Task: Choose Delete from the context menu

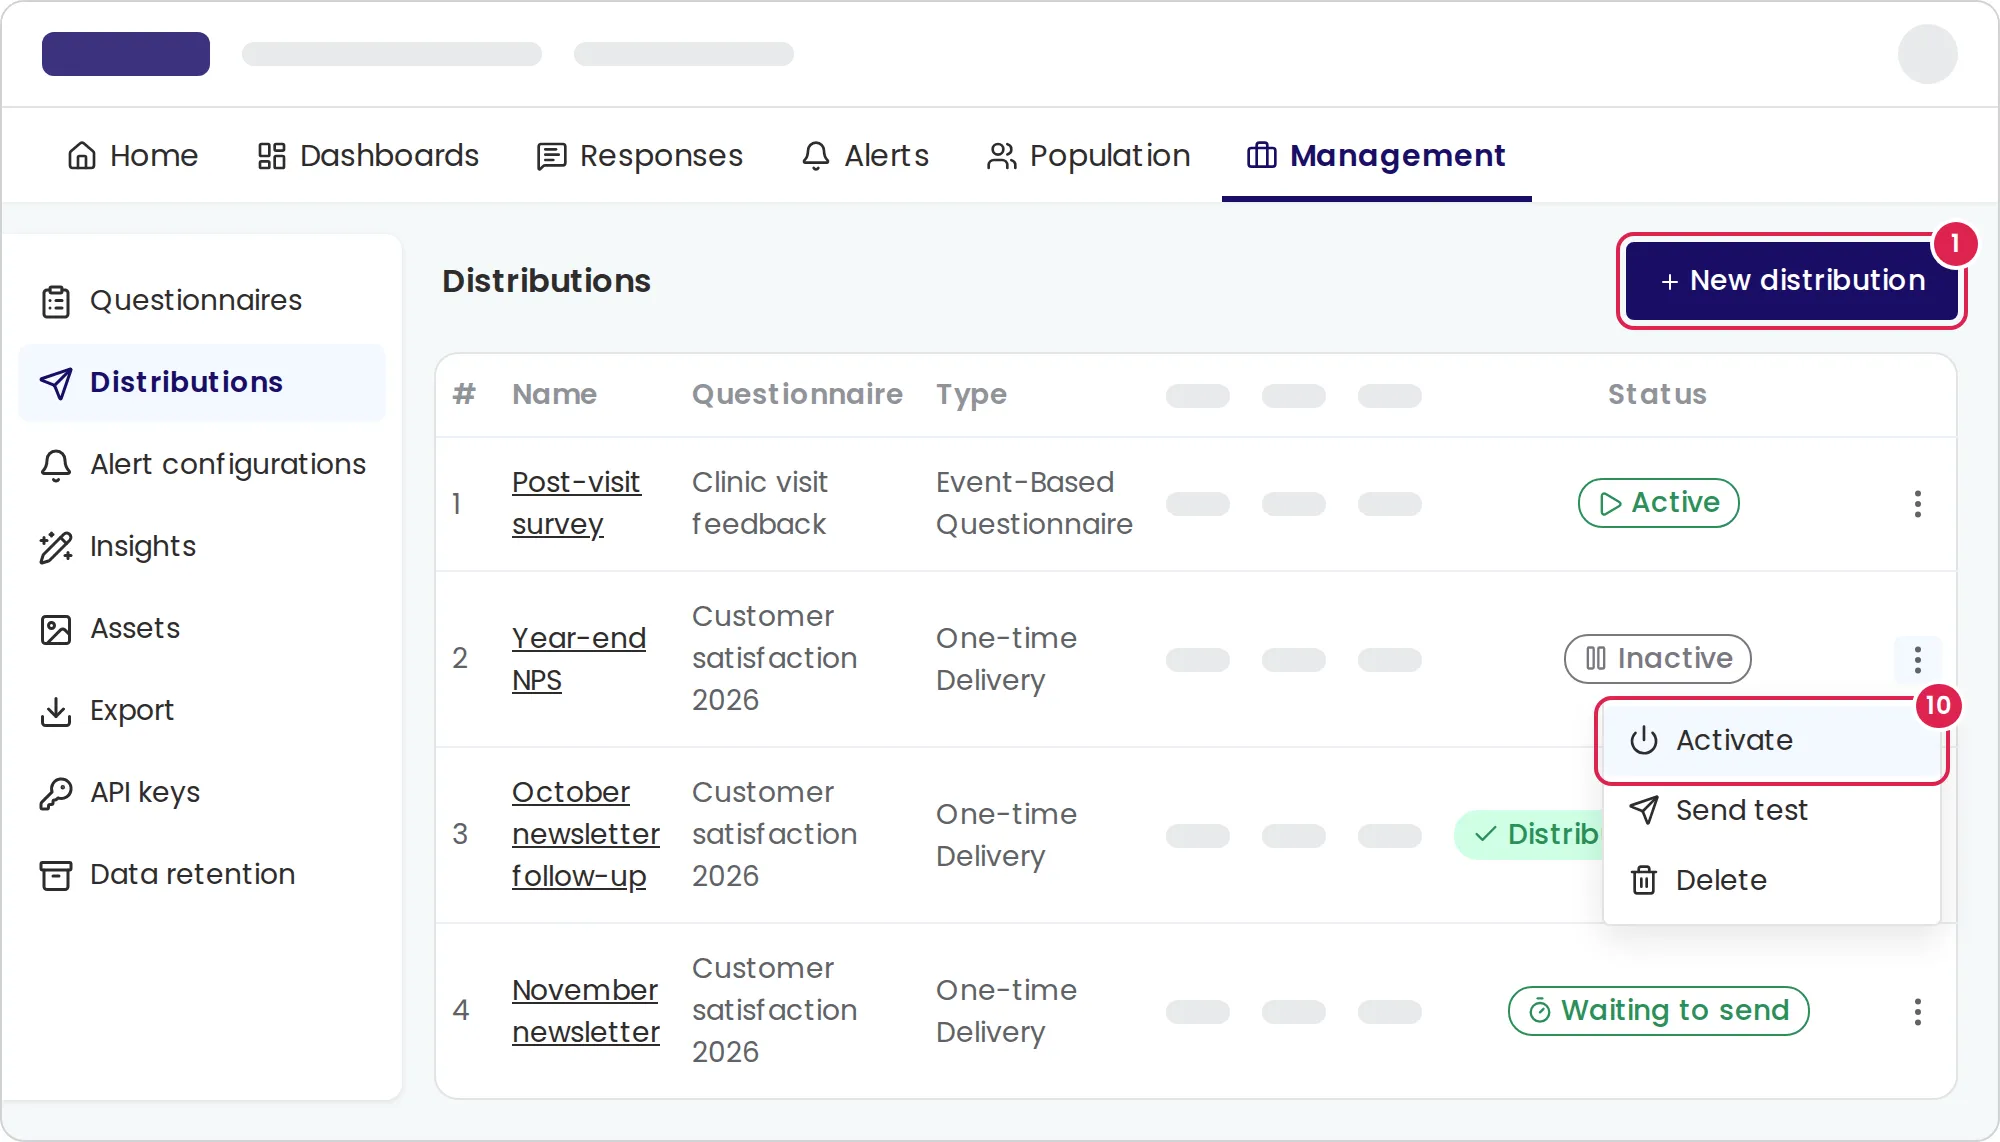Action: (1771, 880)
